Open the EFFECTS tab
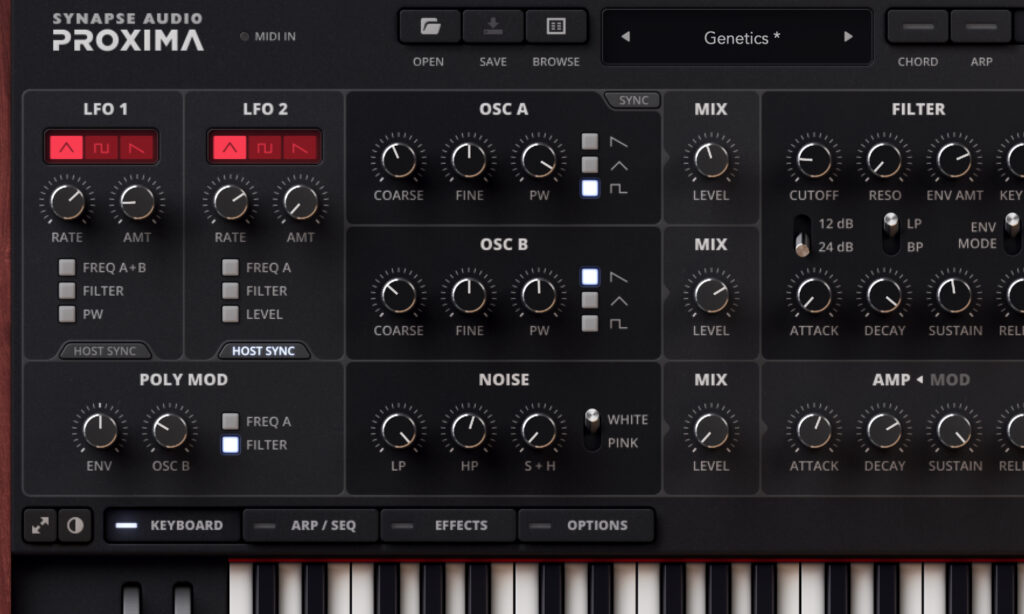Viewport: 1024px width, 614px height. pos(447,525)
